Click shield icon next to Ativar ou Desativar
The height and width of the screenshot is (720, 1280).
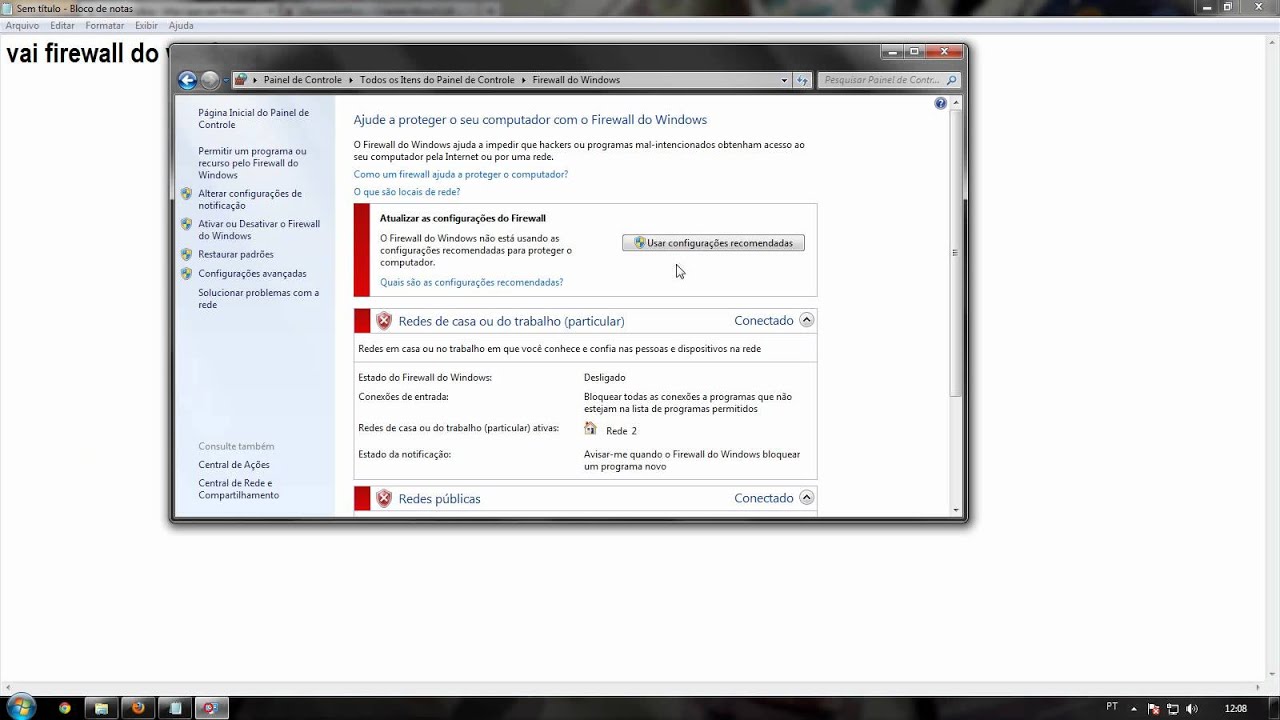[x=187, y=224]
